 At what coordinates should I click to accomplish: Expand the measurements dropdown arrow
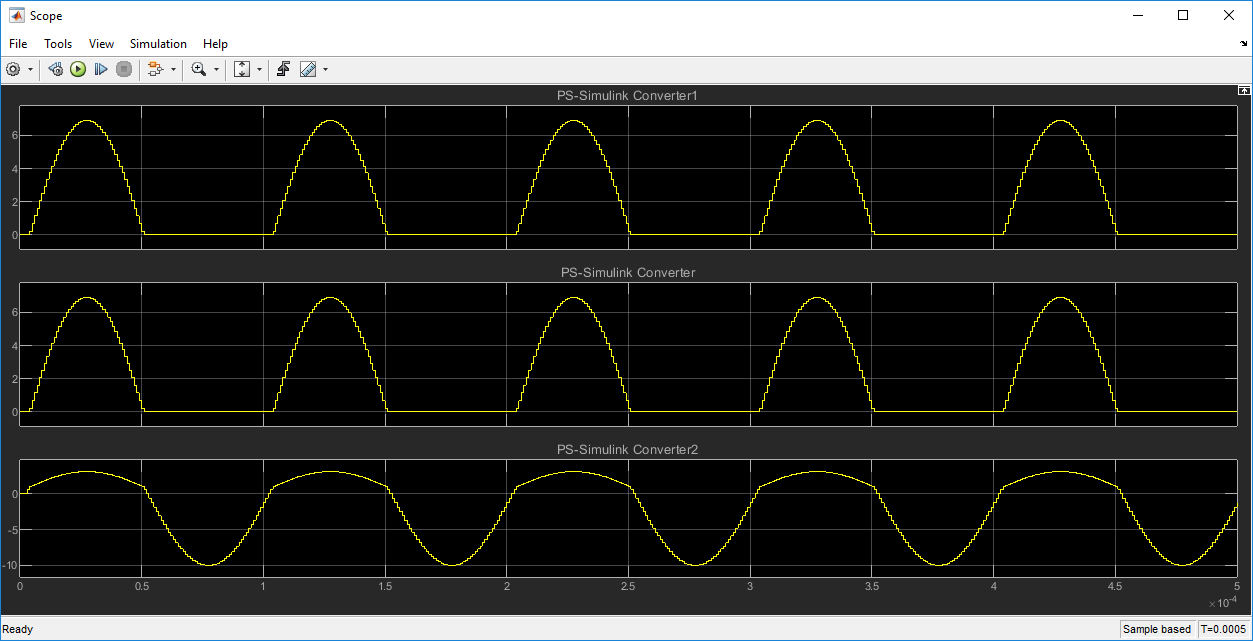click(325, 70)
